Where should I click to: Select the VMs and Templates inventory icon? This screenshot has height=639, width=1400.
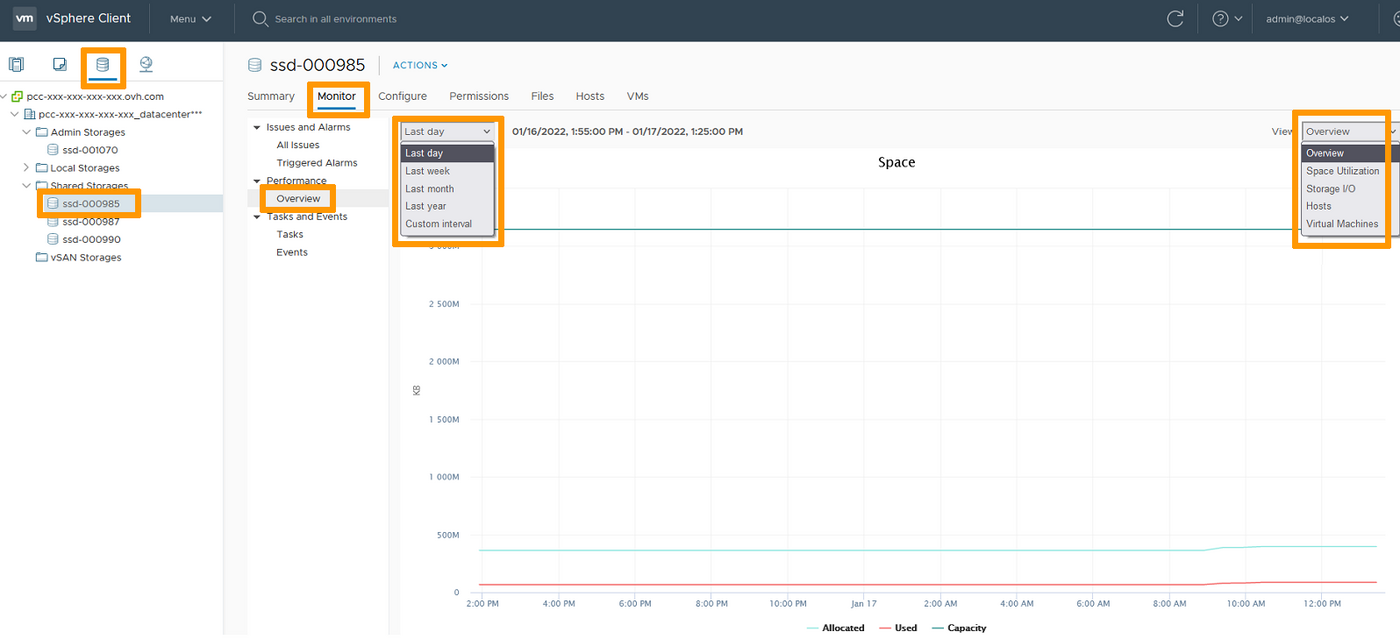pyautogui.click(x=59, y=63)
